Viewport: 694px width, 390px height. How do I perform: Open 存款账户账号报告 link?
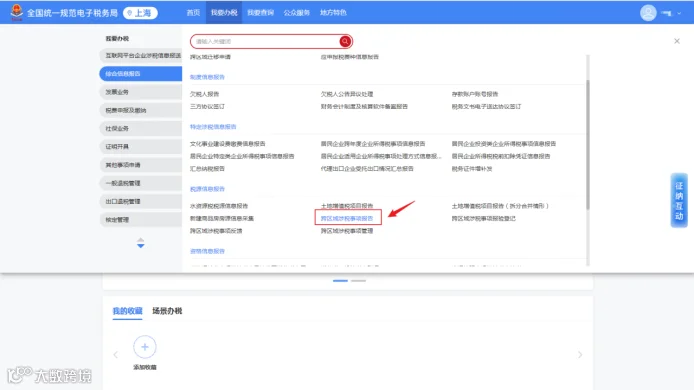click(474, 94)
